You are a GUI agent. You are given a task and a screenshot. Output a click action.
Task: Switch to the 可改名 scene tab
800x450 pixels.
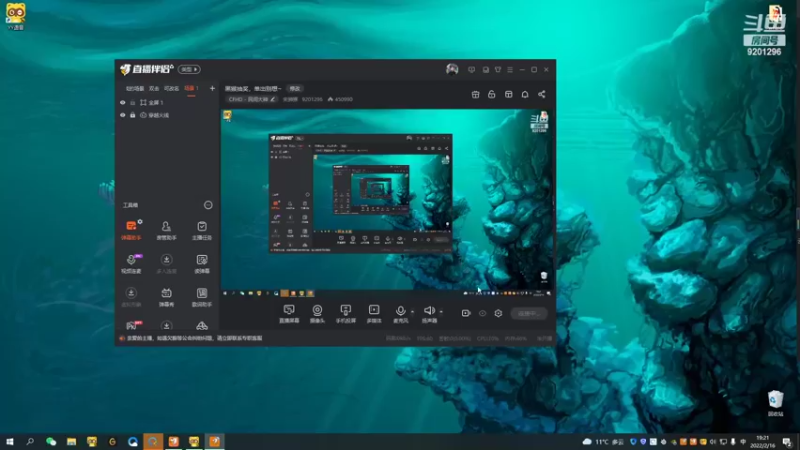click(171, 89)
